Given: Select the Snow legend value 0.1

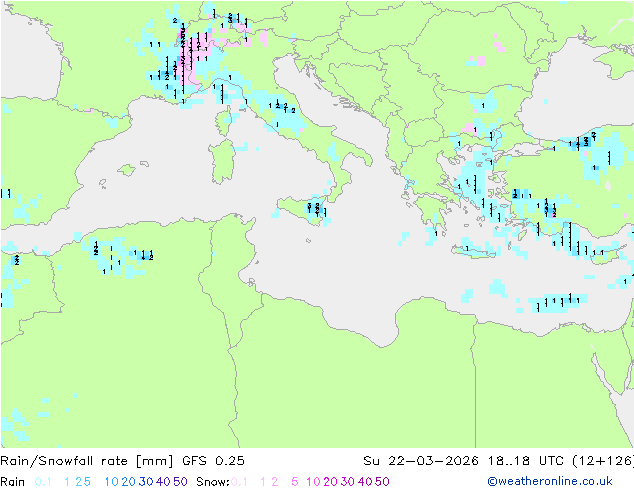Looking at the screenshot, I should pos(239,482).
